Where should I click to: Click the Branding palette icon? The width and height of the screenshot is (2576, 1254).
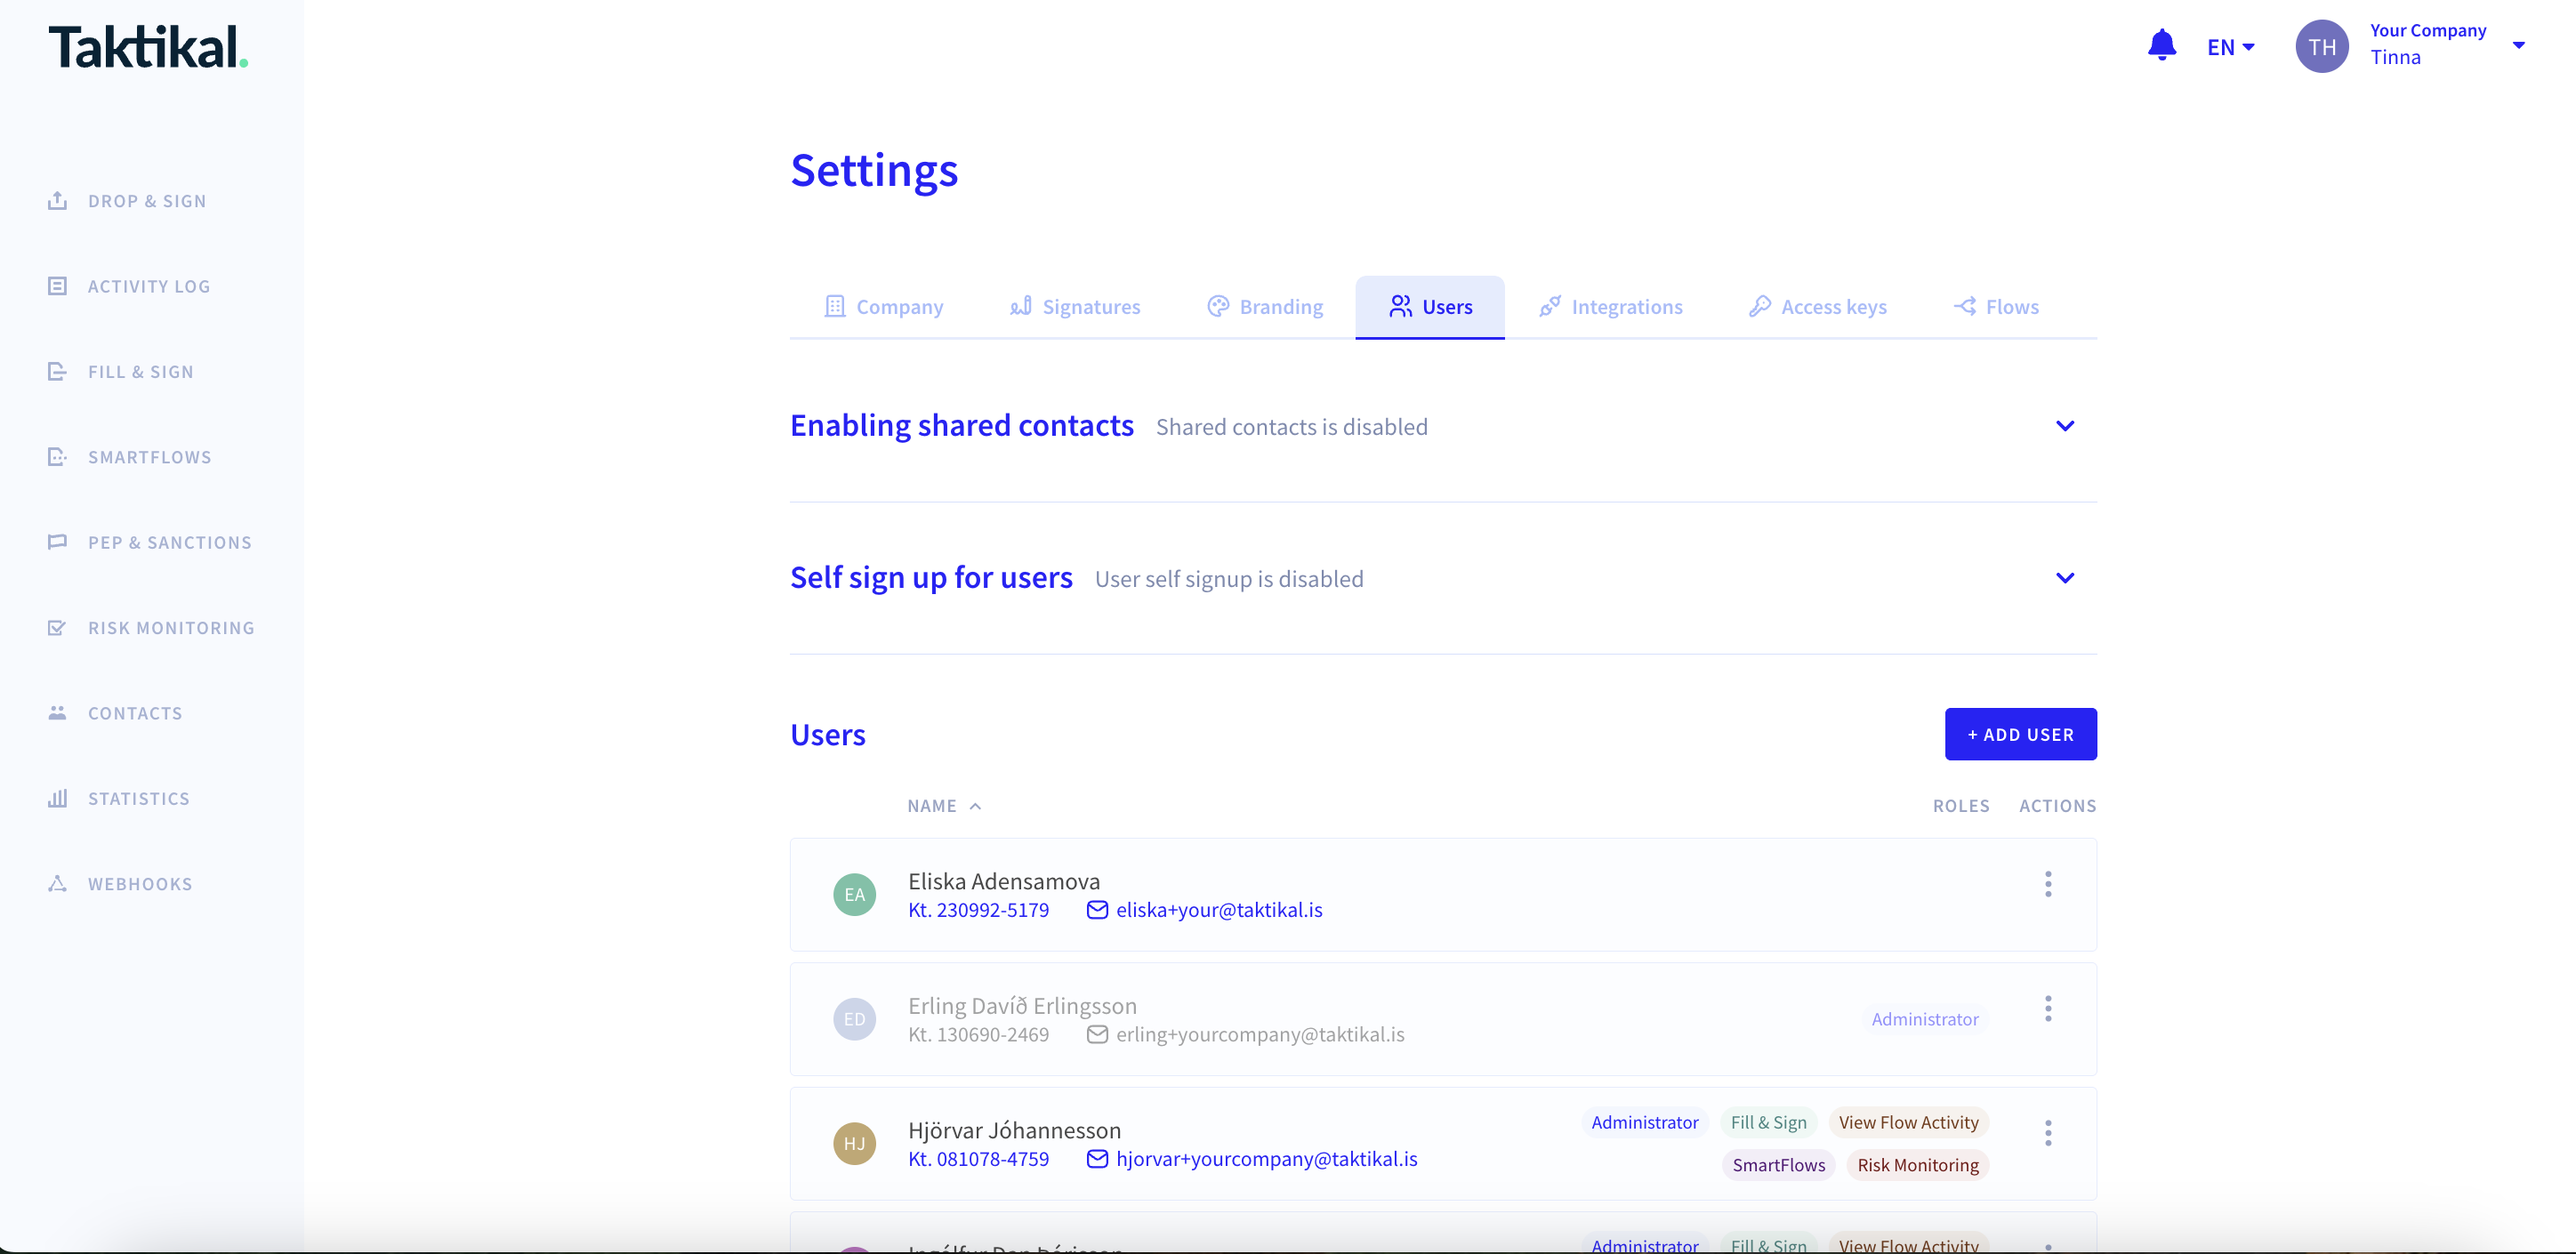tap(1217, 306)
